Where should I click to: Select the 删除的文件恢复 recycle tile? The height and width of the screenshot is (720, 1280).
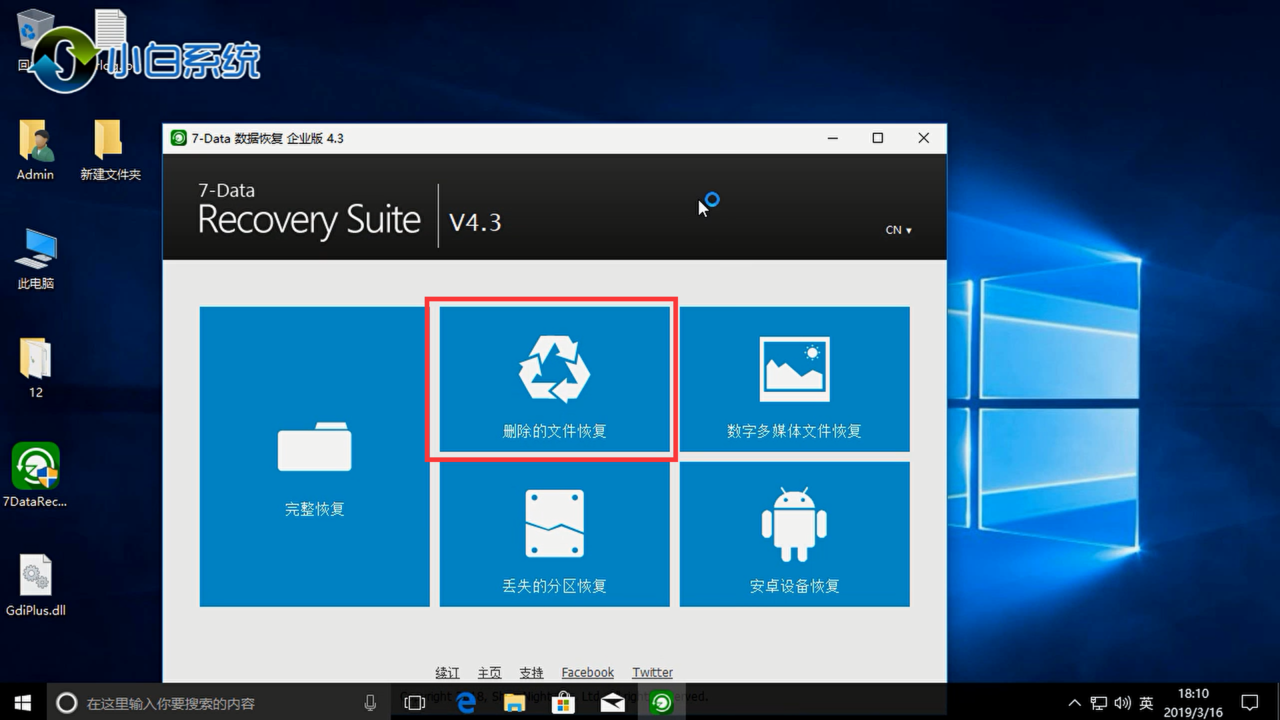[554, 379]
